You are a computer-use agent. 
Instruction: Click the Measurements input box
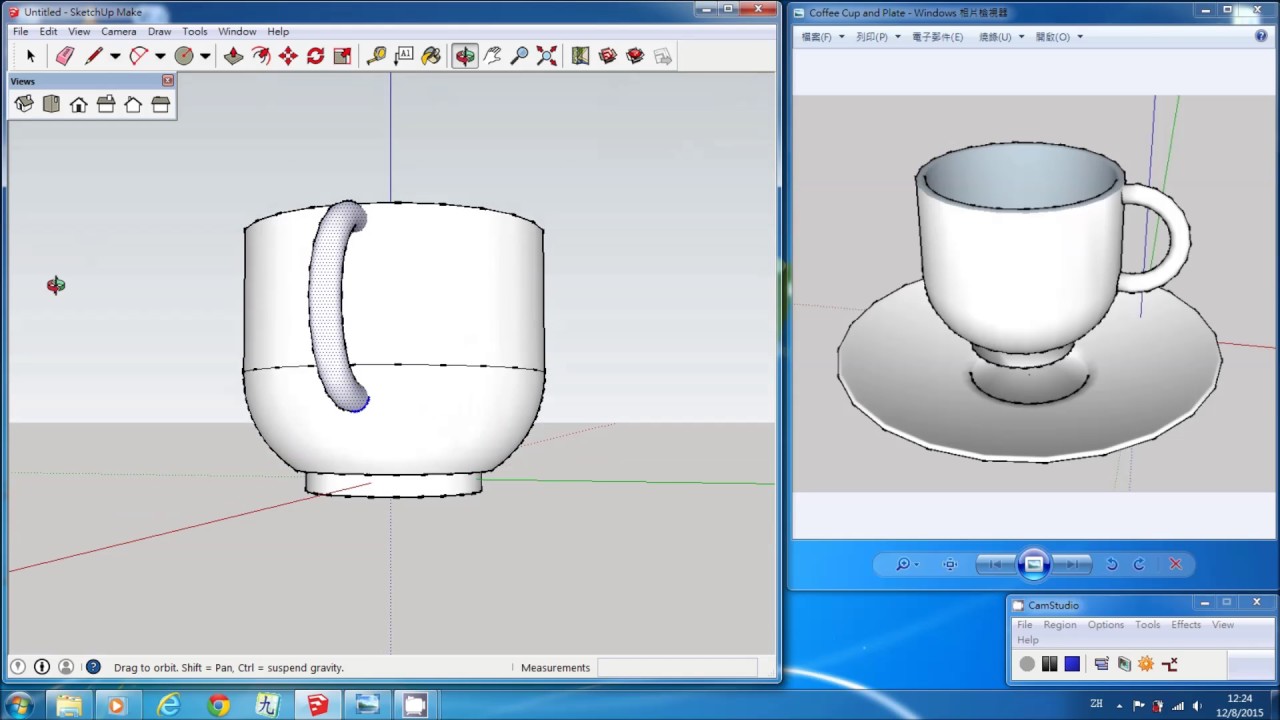[676, 668]
